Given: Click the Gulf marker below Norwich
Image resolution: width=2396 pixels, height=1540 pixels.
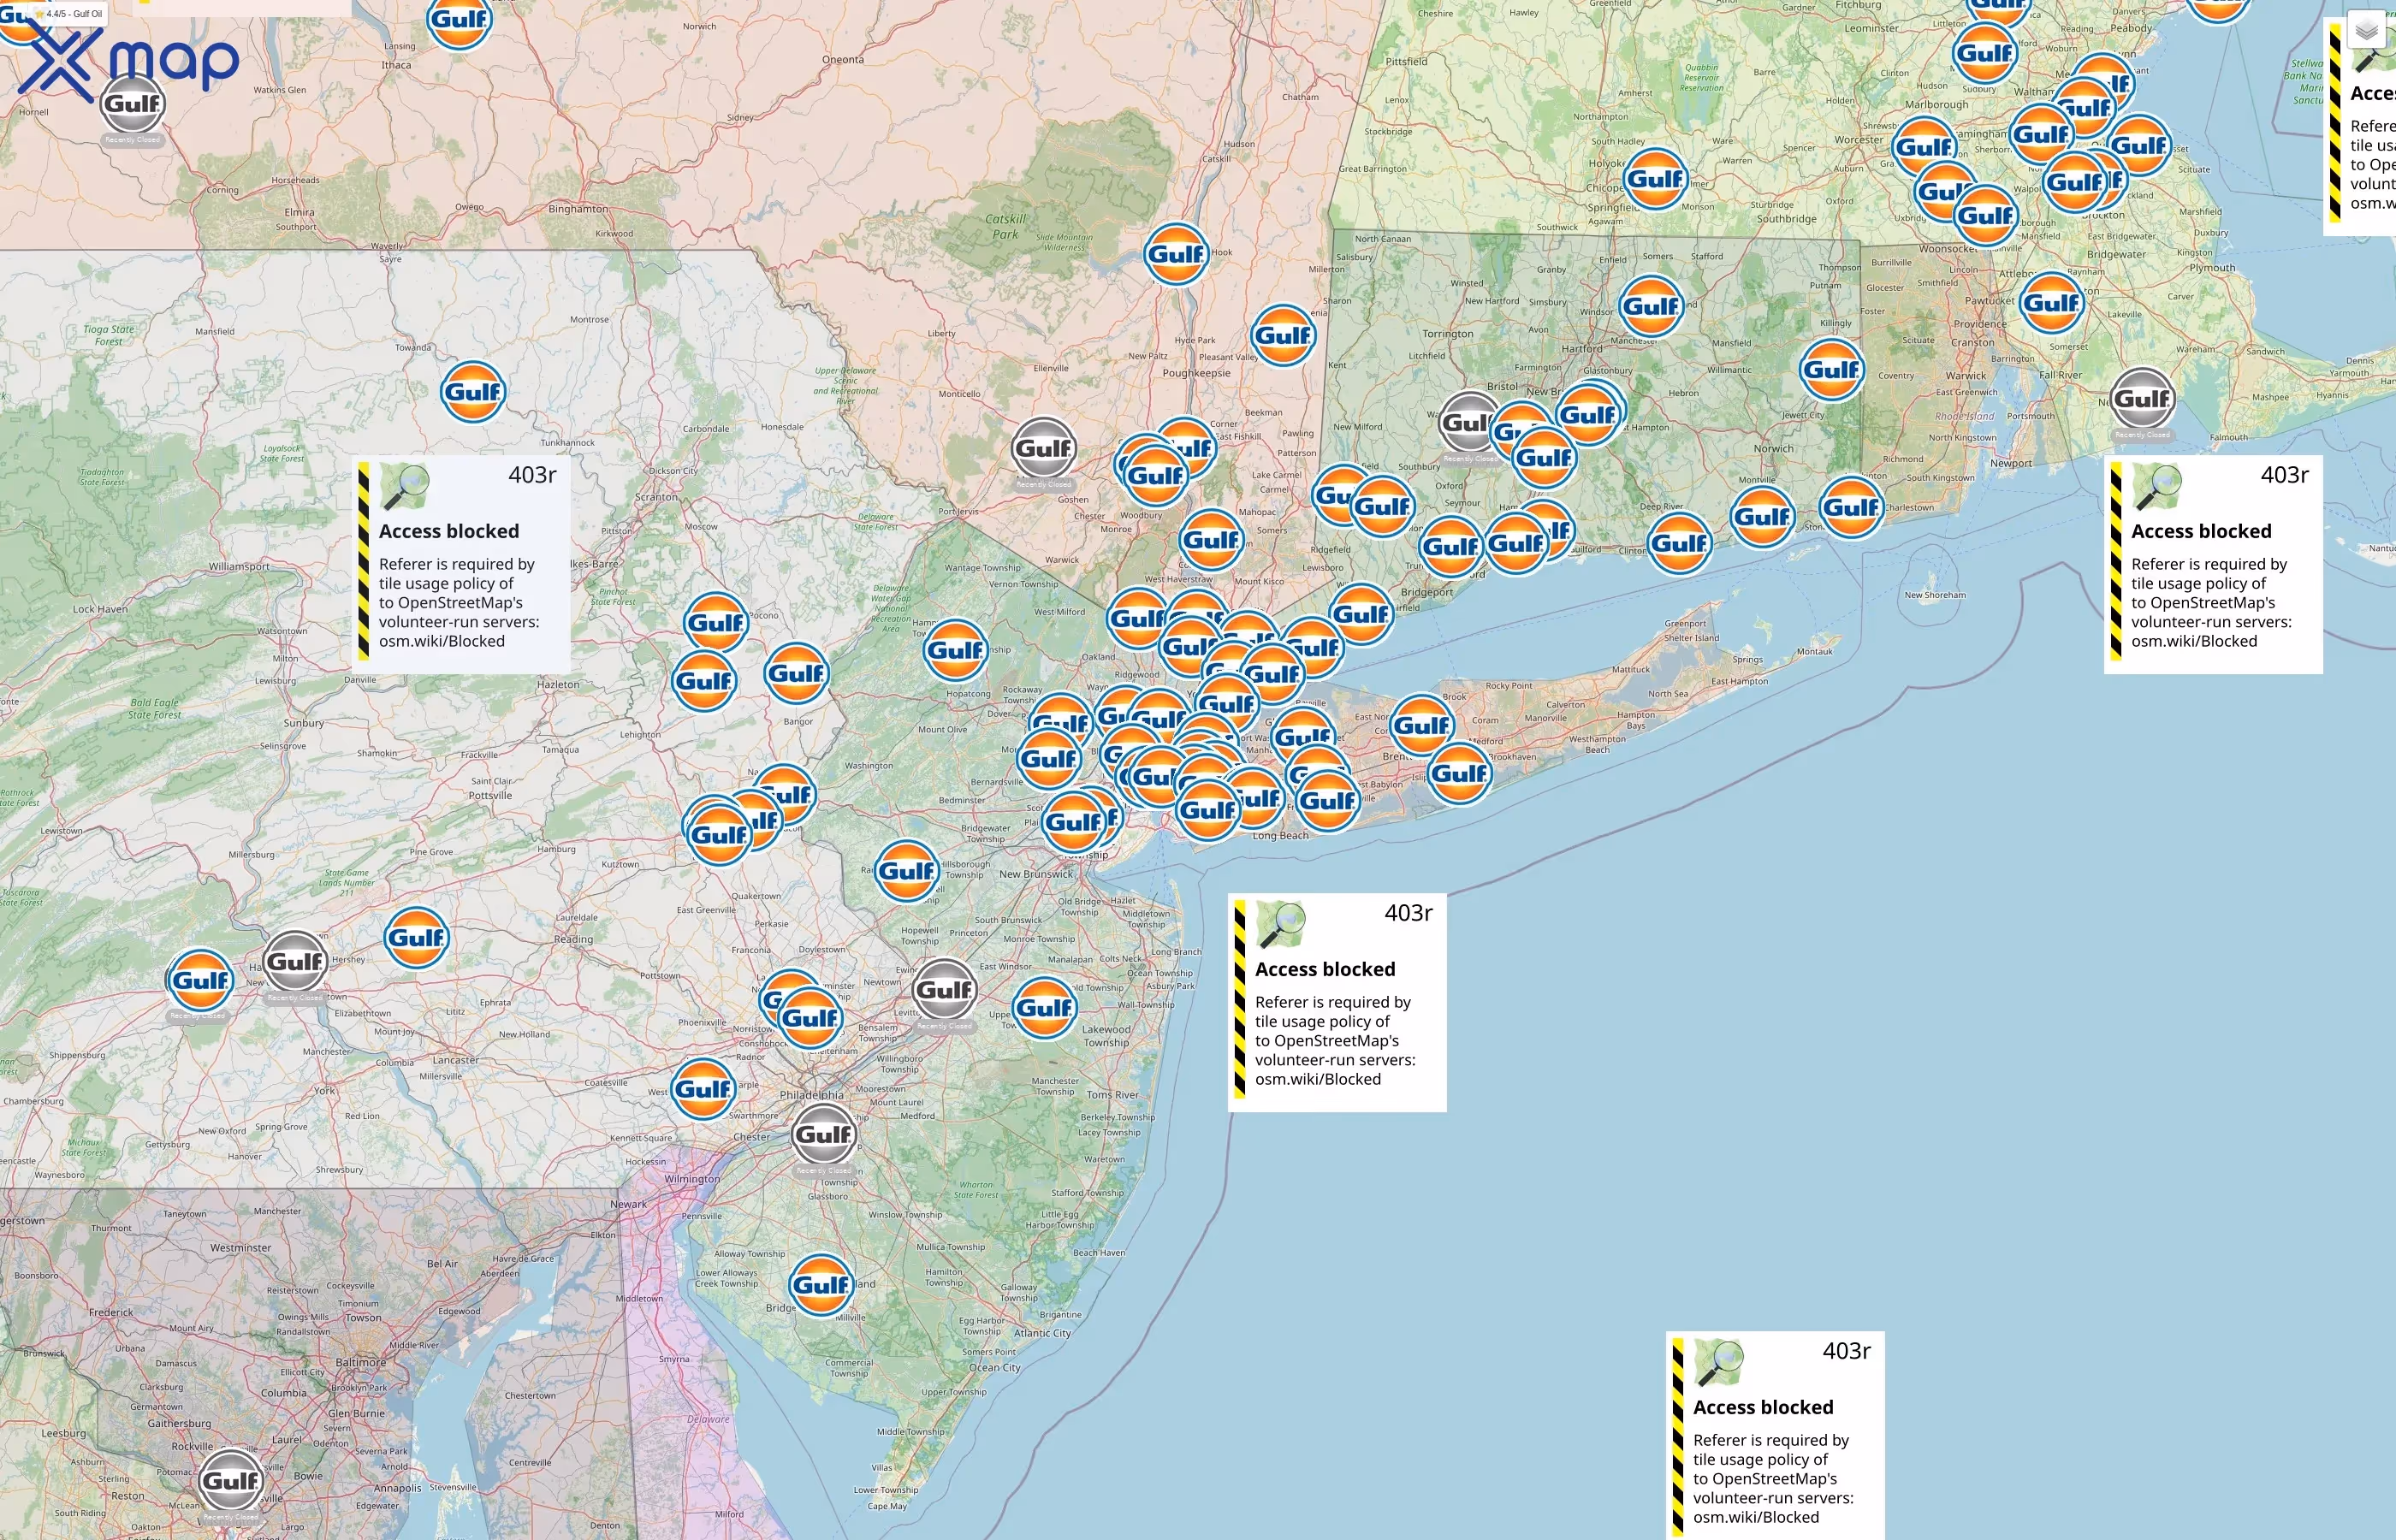Looking at the screenshot, I should (1762, 517).
